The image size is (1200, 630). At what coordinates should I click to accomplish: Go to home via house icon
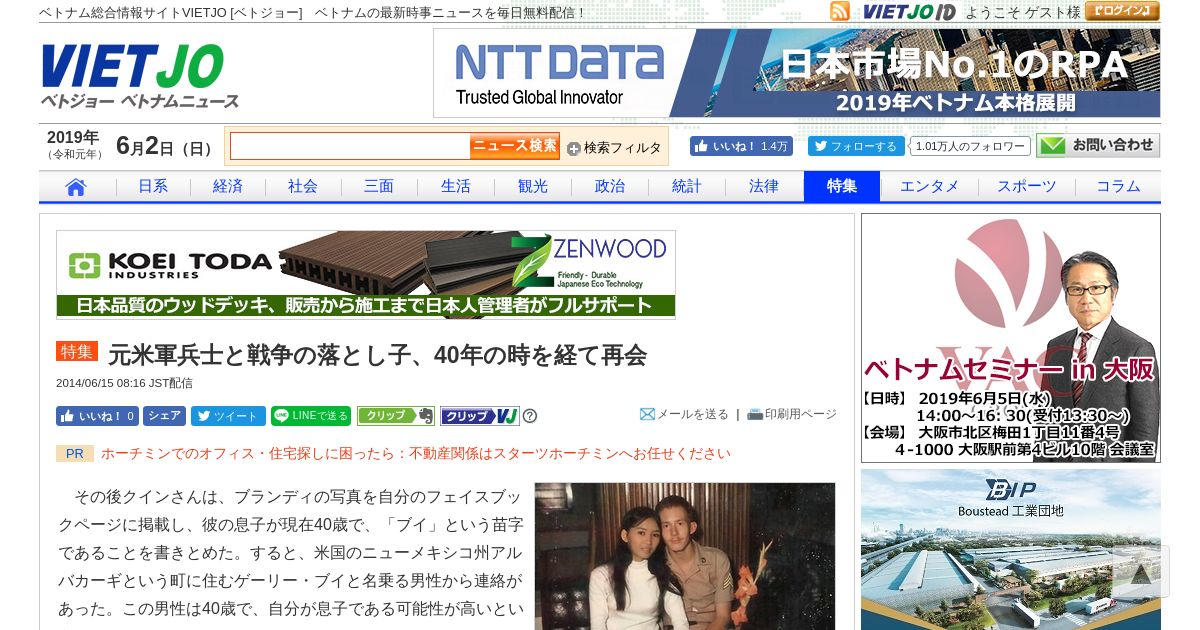coord(77,187)
